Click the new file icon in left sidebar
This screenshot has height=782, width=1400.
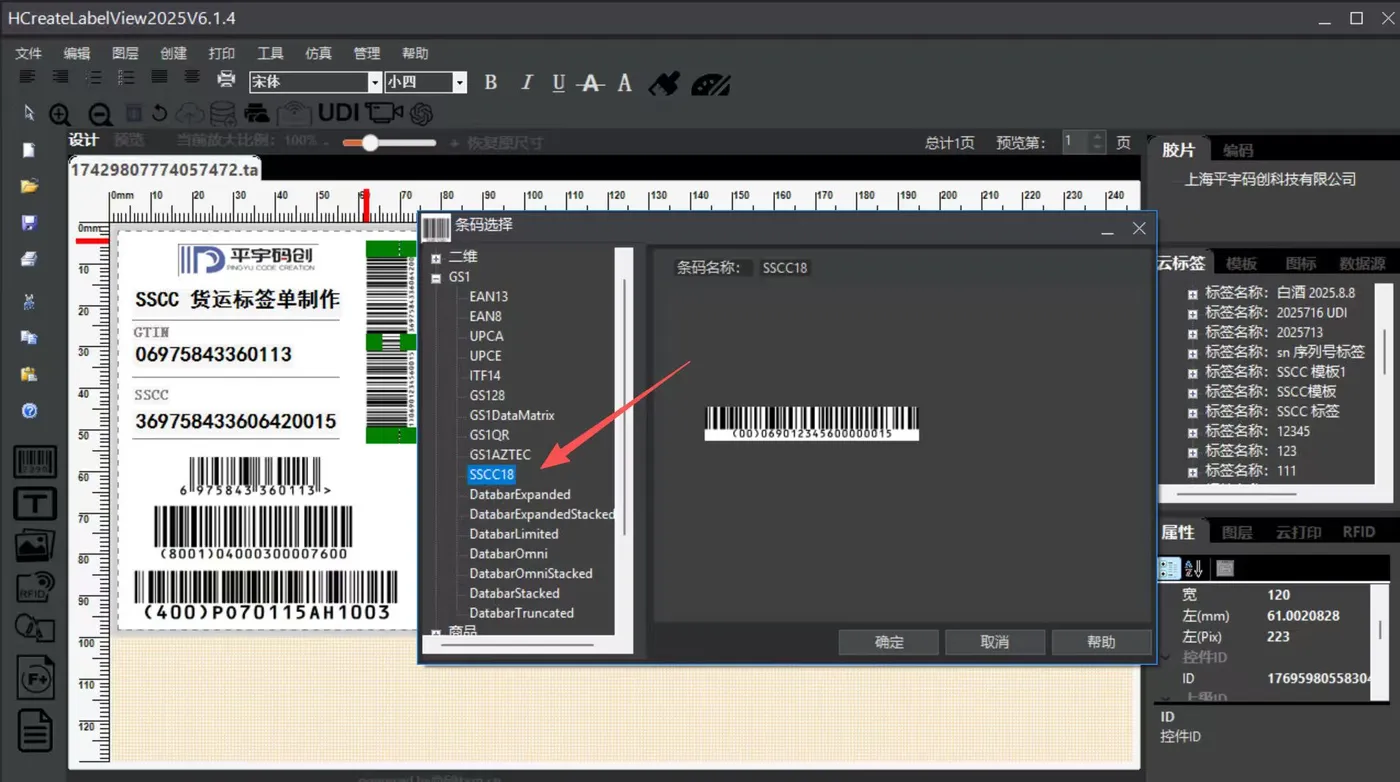tap(29, 150)
